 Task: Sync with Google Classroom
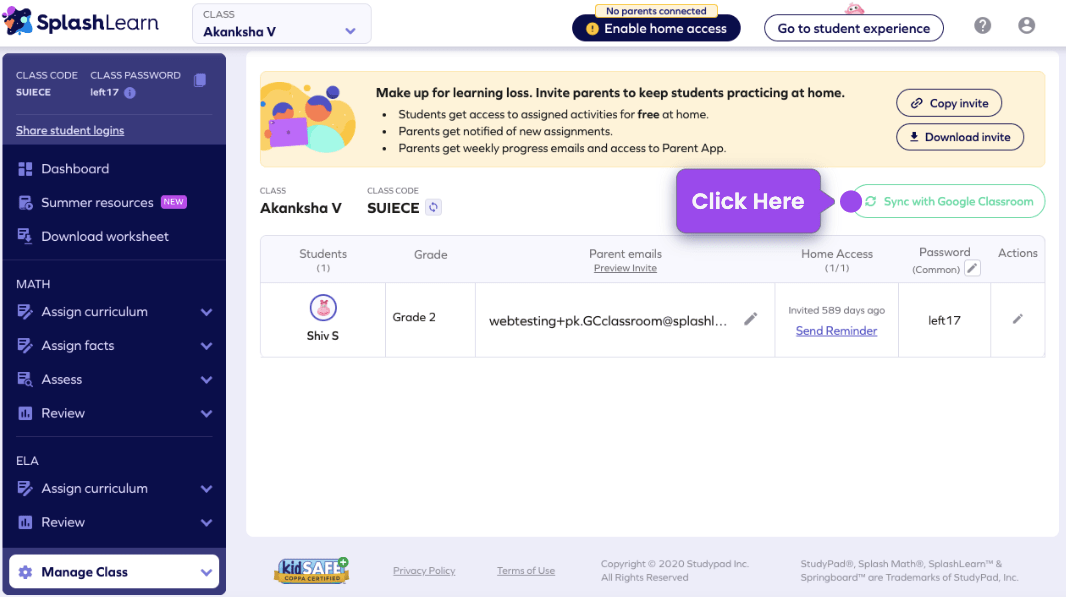[x=950, y=201]
